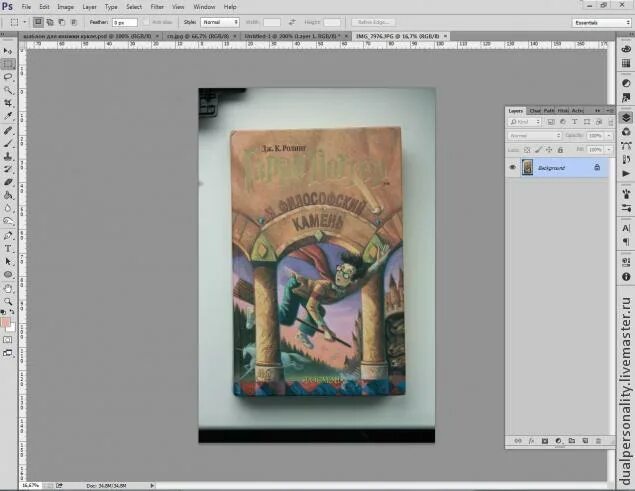This screenshot has width=635, height=491.
Task: Choose Intersect with selection mode
Action: (74, 22)
